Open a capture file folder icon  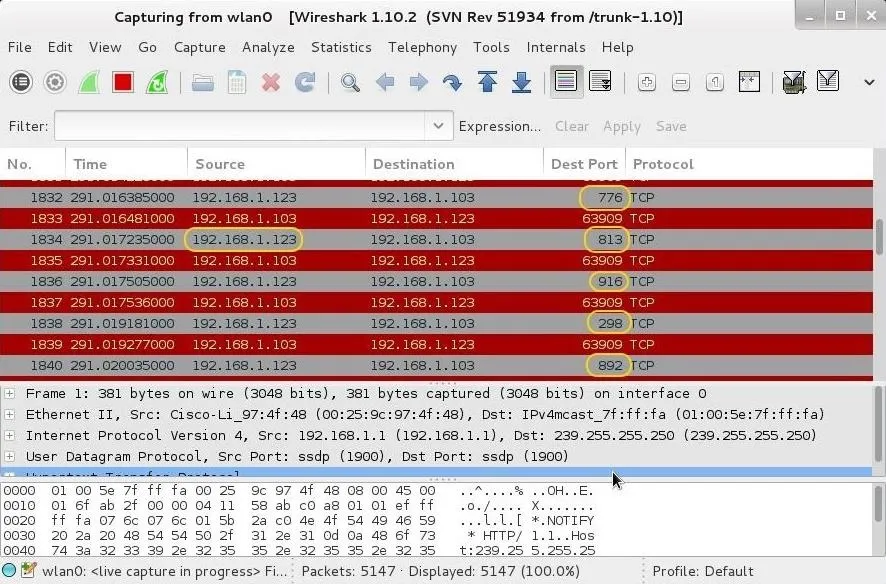[202, 83]
